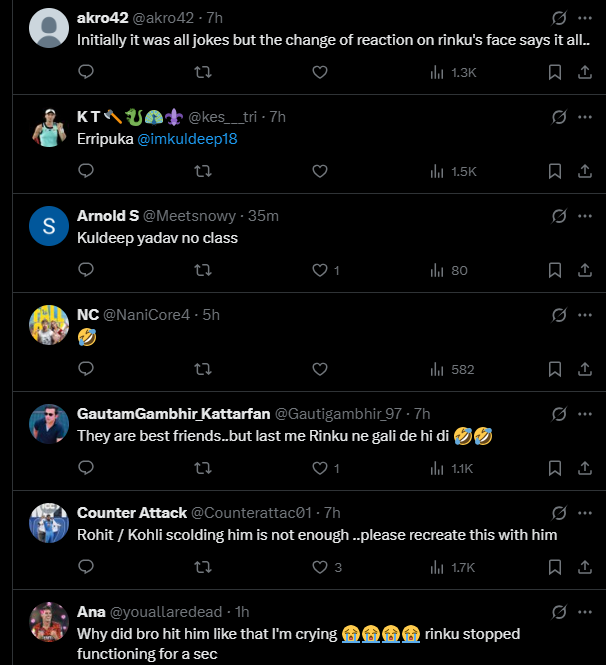Share Counter Attack's tweet
Image resolution: width=606 pixels, height=665 pixels.
point(584,567)
